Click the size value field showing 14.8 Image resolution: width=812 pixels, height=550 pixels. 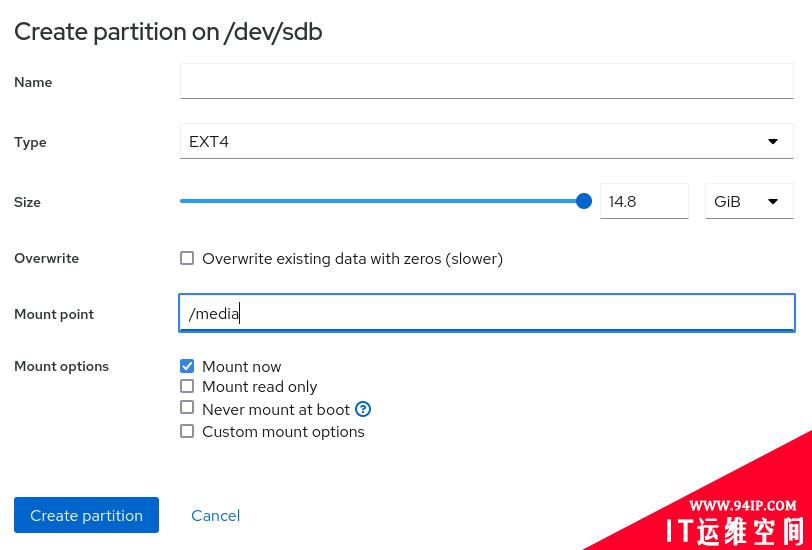tap(644, 201)
